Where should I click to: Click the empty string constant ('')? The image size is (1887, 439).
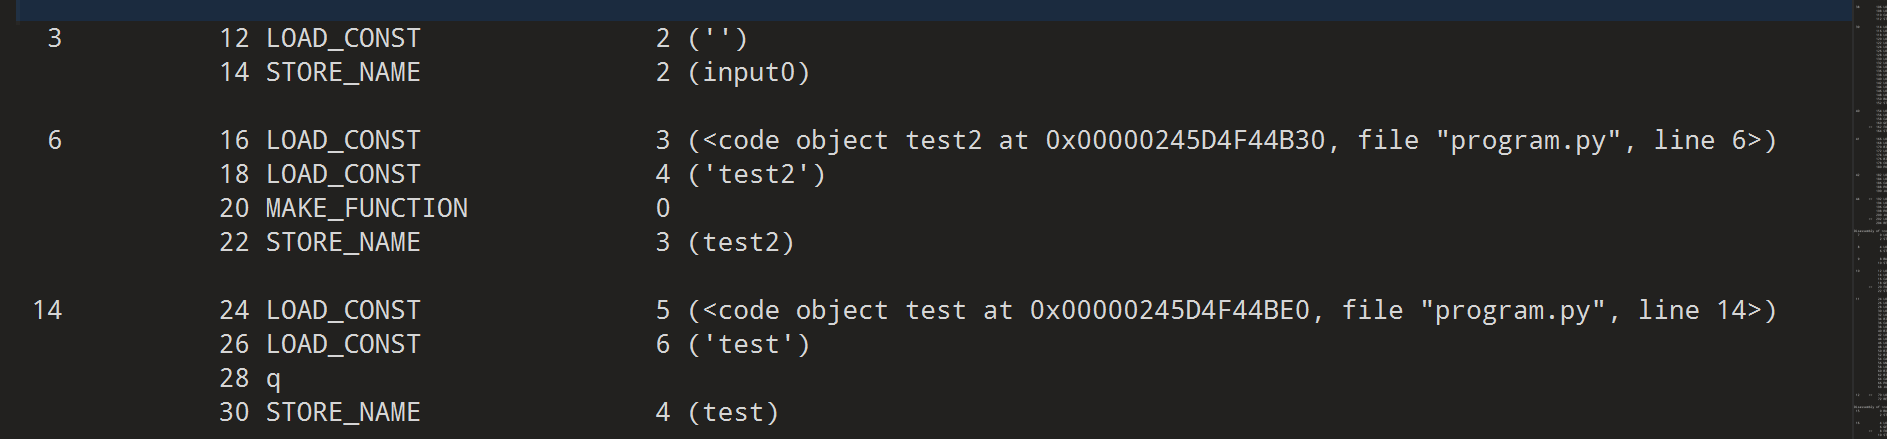click(x=717, y=38)
